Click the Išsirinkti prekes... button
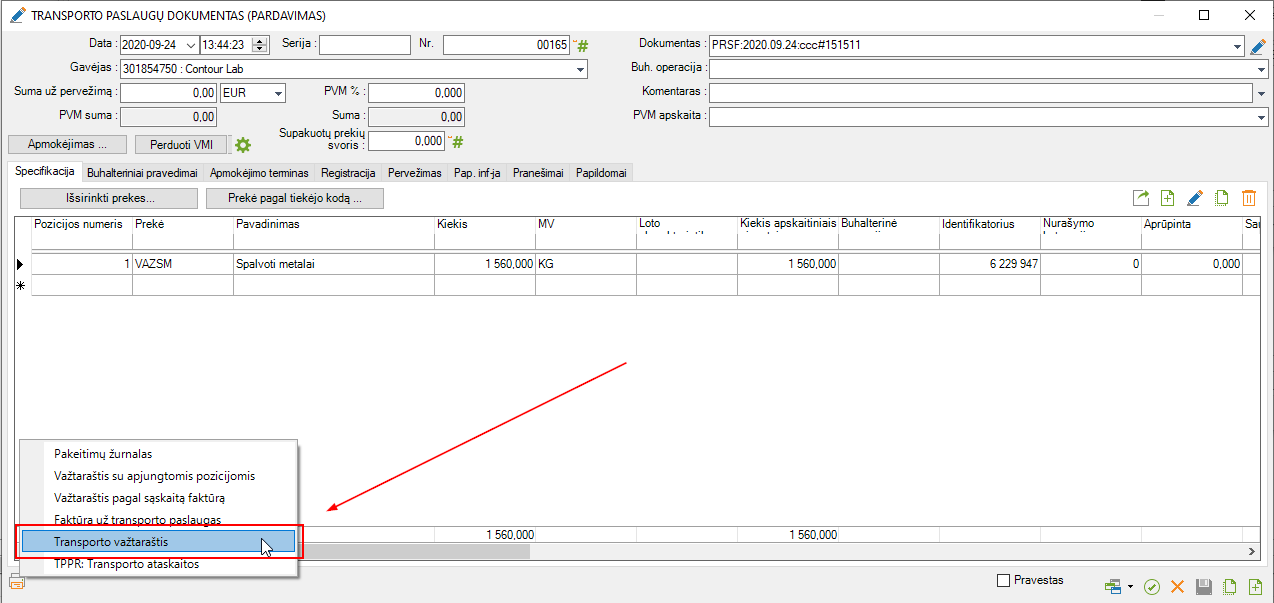The width and height of the screenshot is (1274, 603). click(x=109, y=198)
